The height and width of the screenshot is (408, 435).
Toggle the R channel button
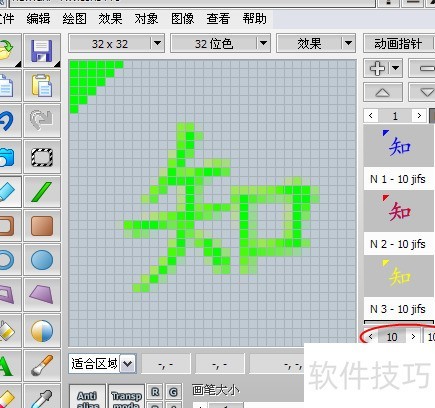click(x=155, y=392)
